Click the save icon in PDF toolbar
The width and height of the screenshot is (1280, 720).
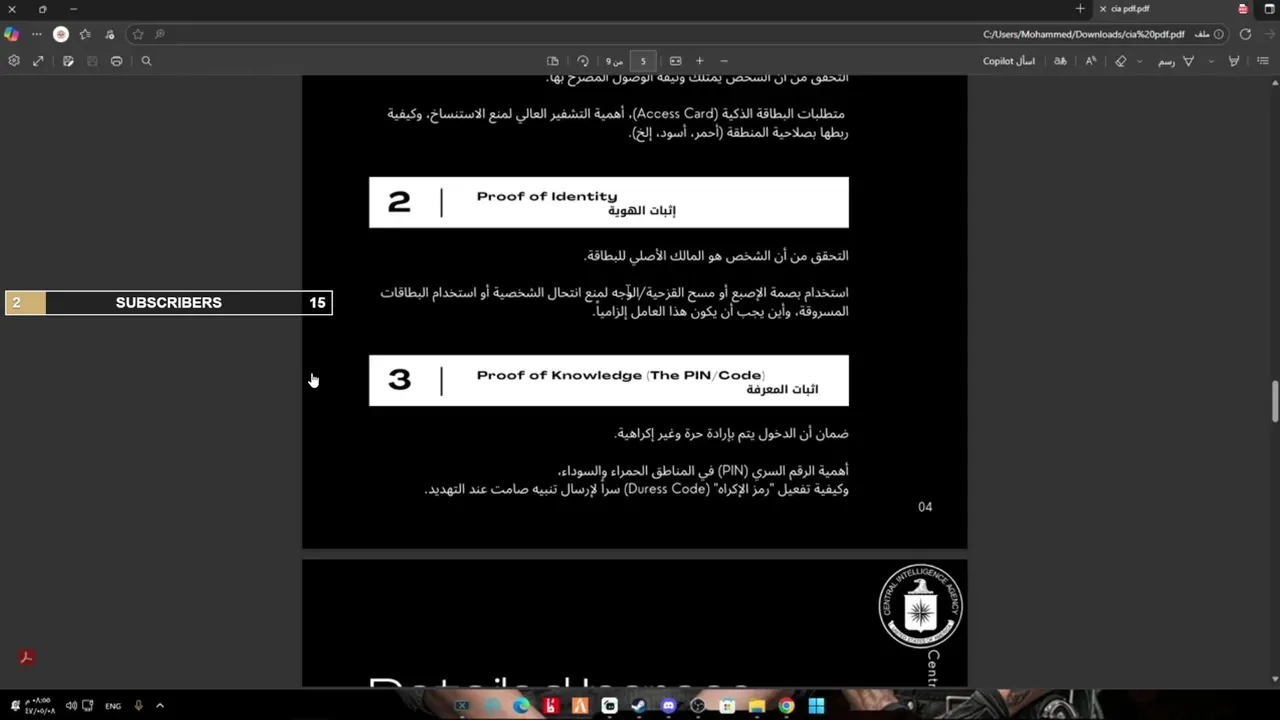click(92, 61)
